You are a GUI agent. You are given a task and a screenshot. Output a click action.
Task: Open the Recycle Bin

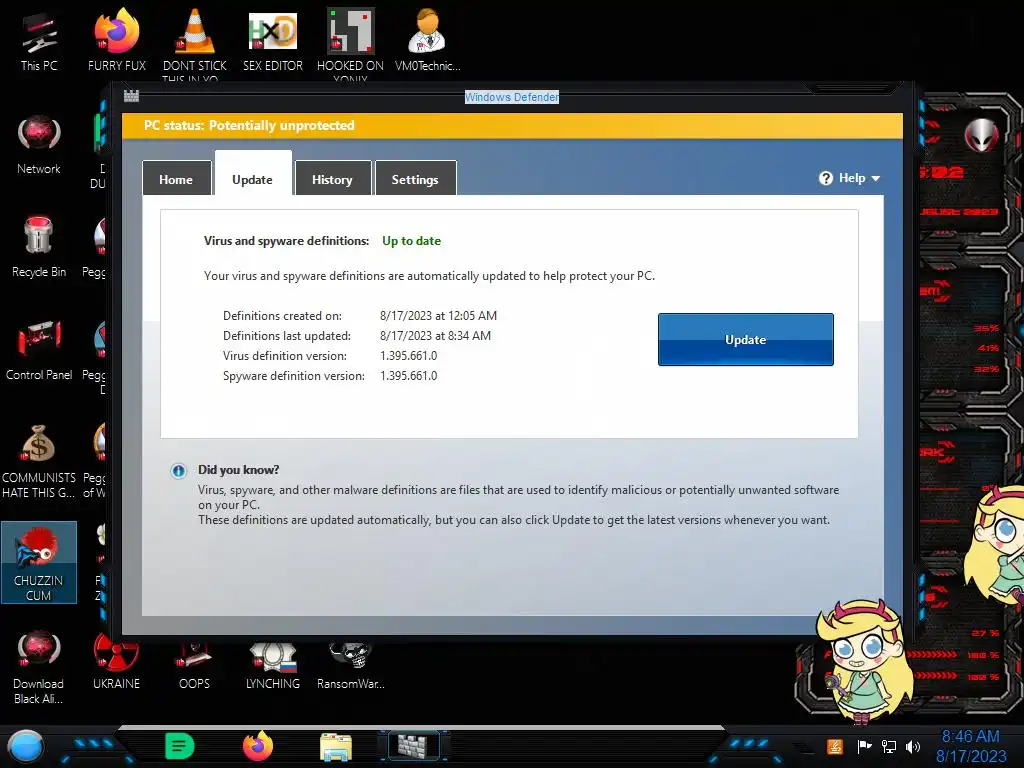(39, 247)
